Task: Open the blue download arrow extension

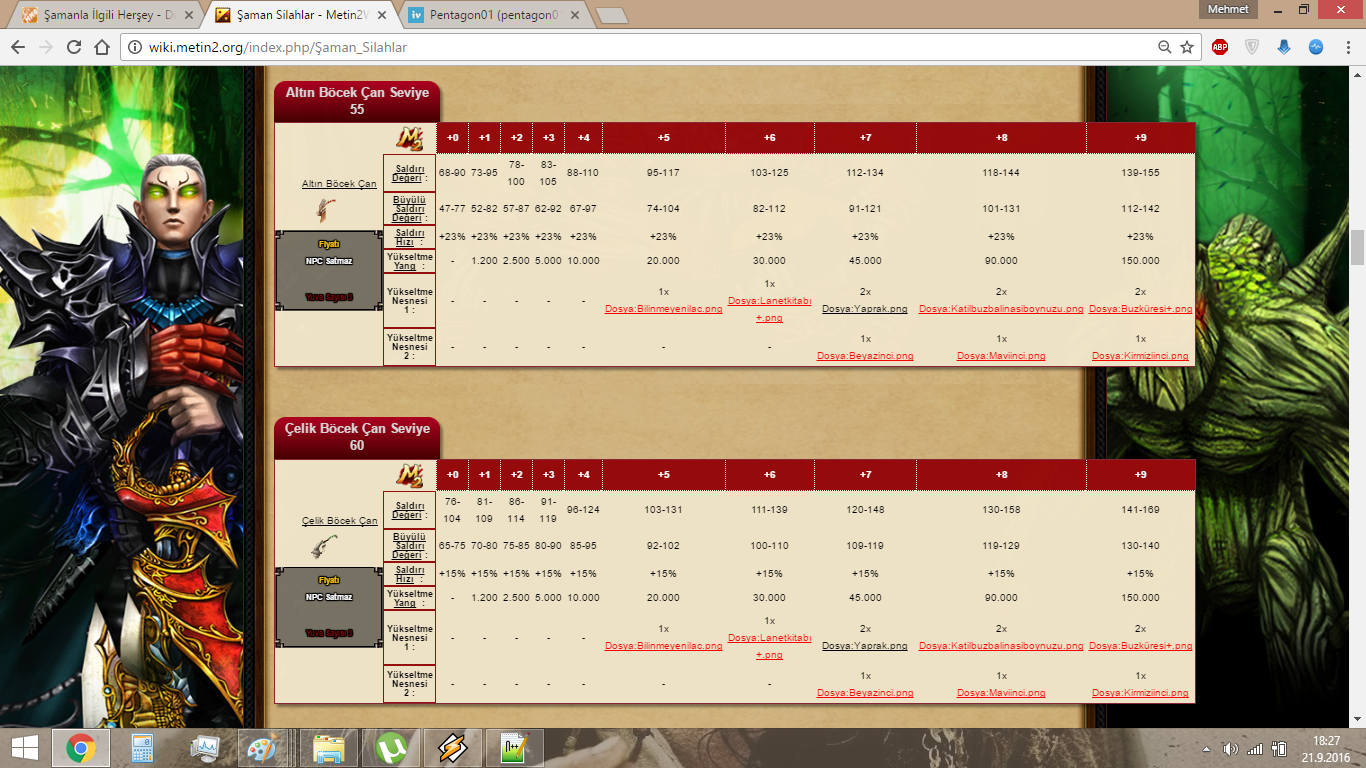Action: coord(1284,47)
